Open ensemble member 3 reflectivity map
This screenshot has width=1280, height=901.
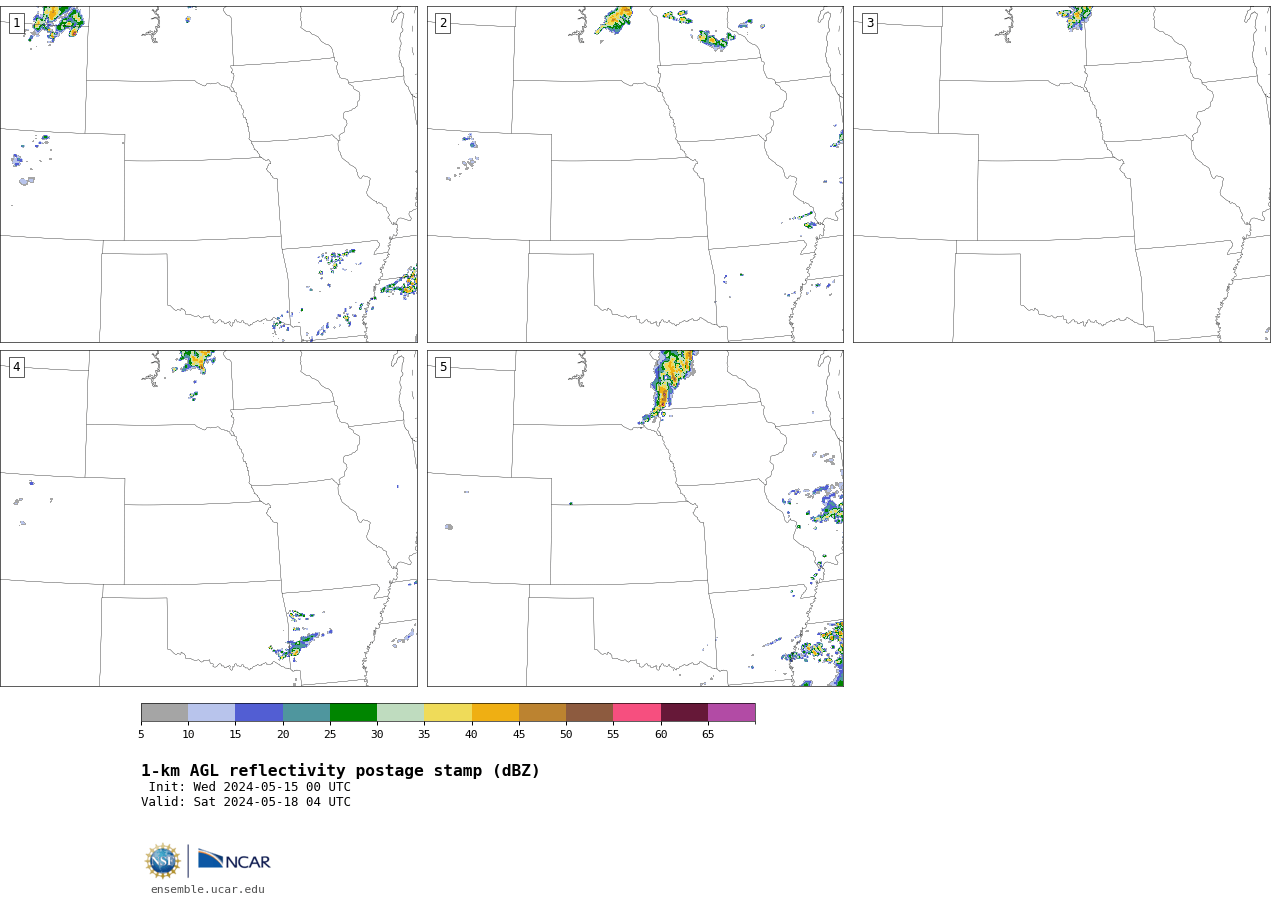click(1062, 174)
